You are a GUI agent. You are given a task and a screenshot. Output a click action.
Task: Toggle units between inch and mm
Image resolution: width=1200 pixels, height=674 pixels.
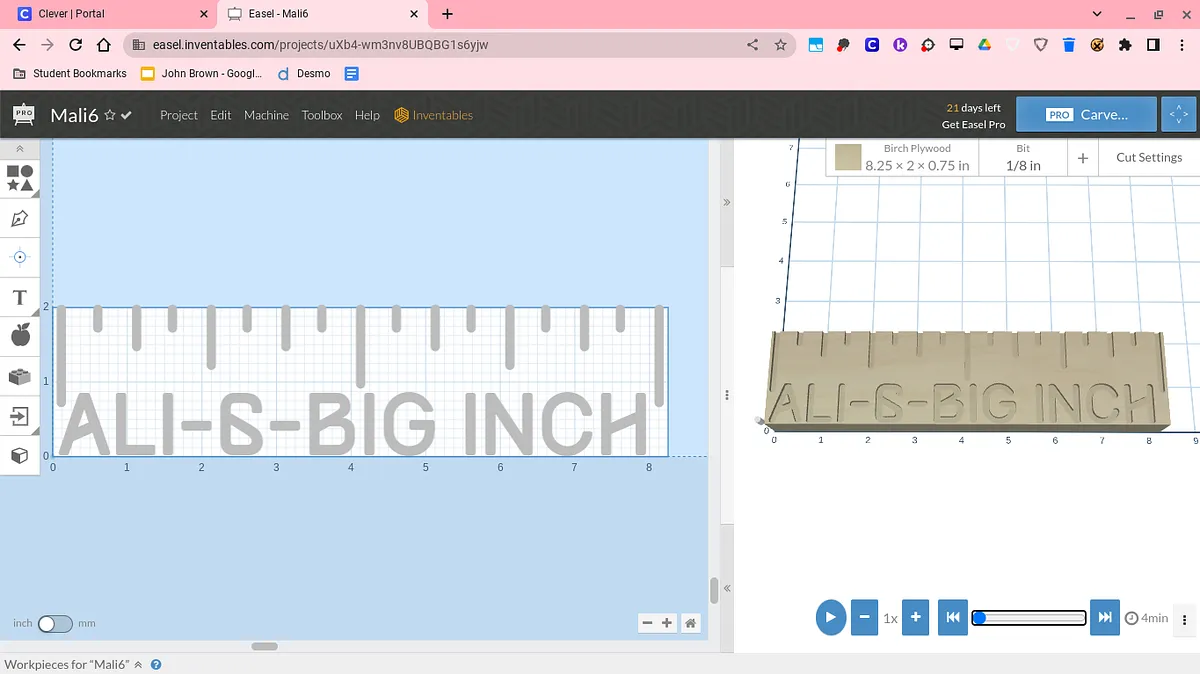pos(55,623)
